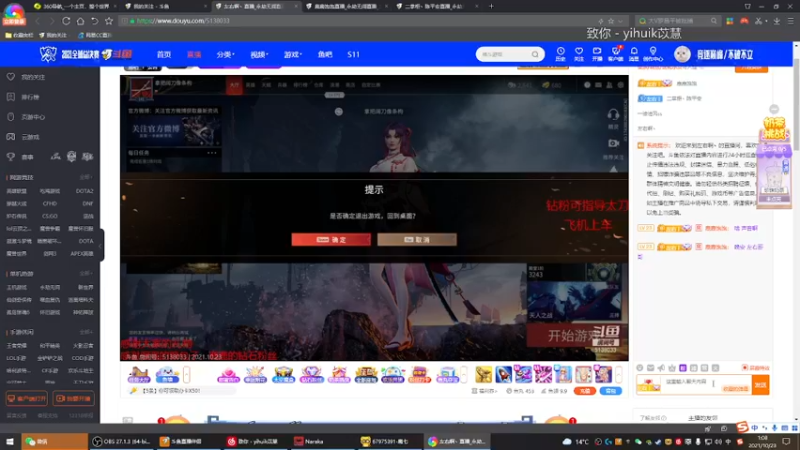800x450 pixels.
Task: Open the 关注 heart icon in header
Action: tap(579, 54)
